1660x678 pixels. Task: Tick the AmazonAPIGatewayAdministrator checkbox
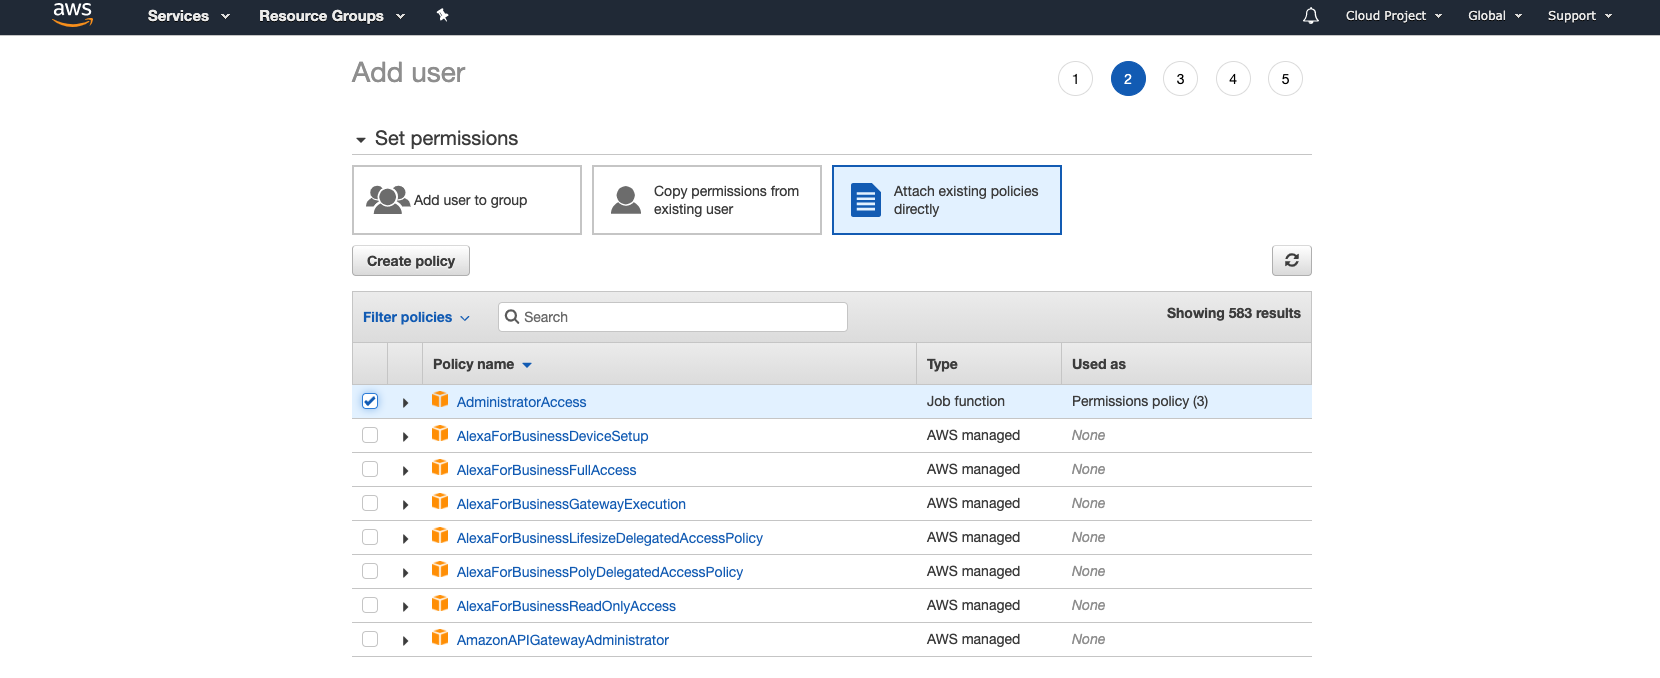click(x=370, y=639)
